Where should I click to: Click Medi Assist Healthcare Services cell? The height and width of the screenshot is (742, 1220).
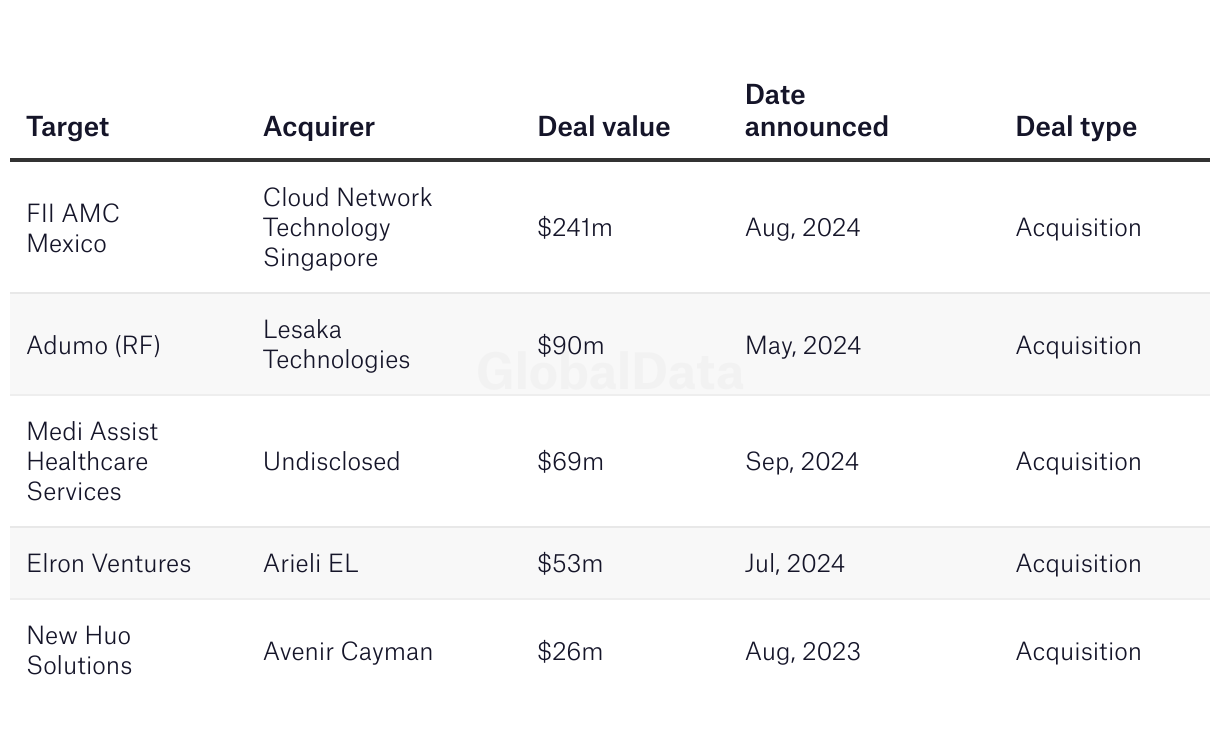coord(93,462)
